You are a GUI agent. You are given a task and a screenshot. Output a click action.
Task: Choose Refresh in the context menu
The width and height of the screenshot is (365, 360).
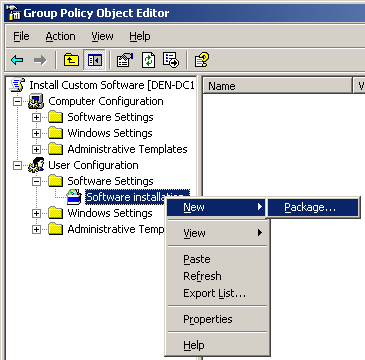click(x=217, y=276)
